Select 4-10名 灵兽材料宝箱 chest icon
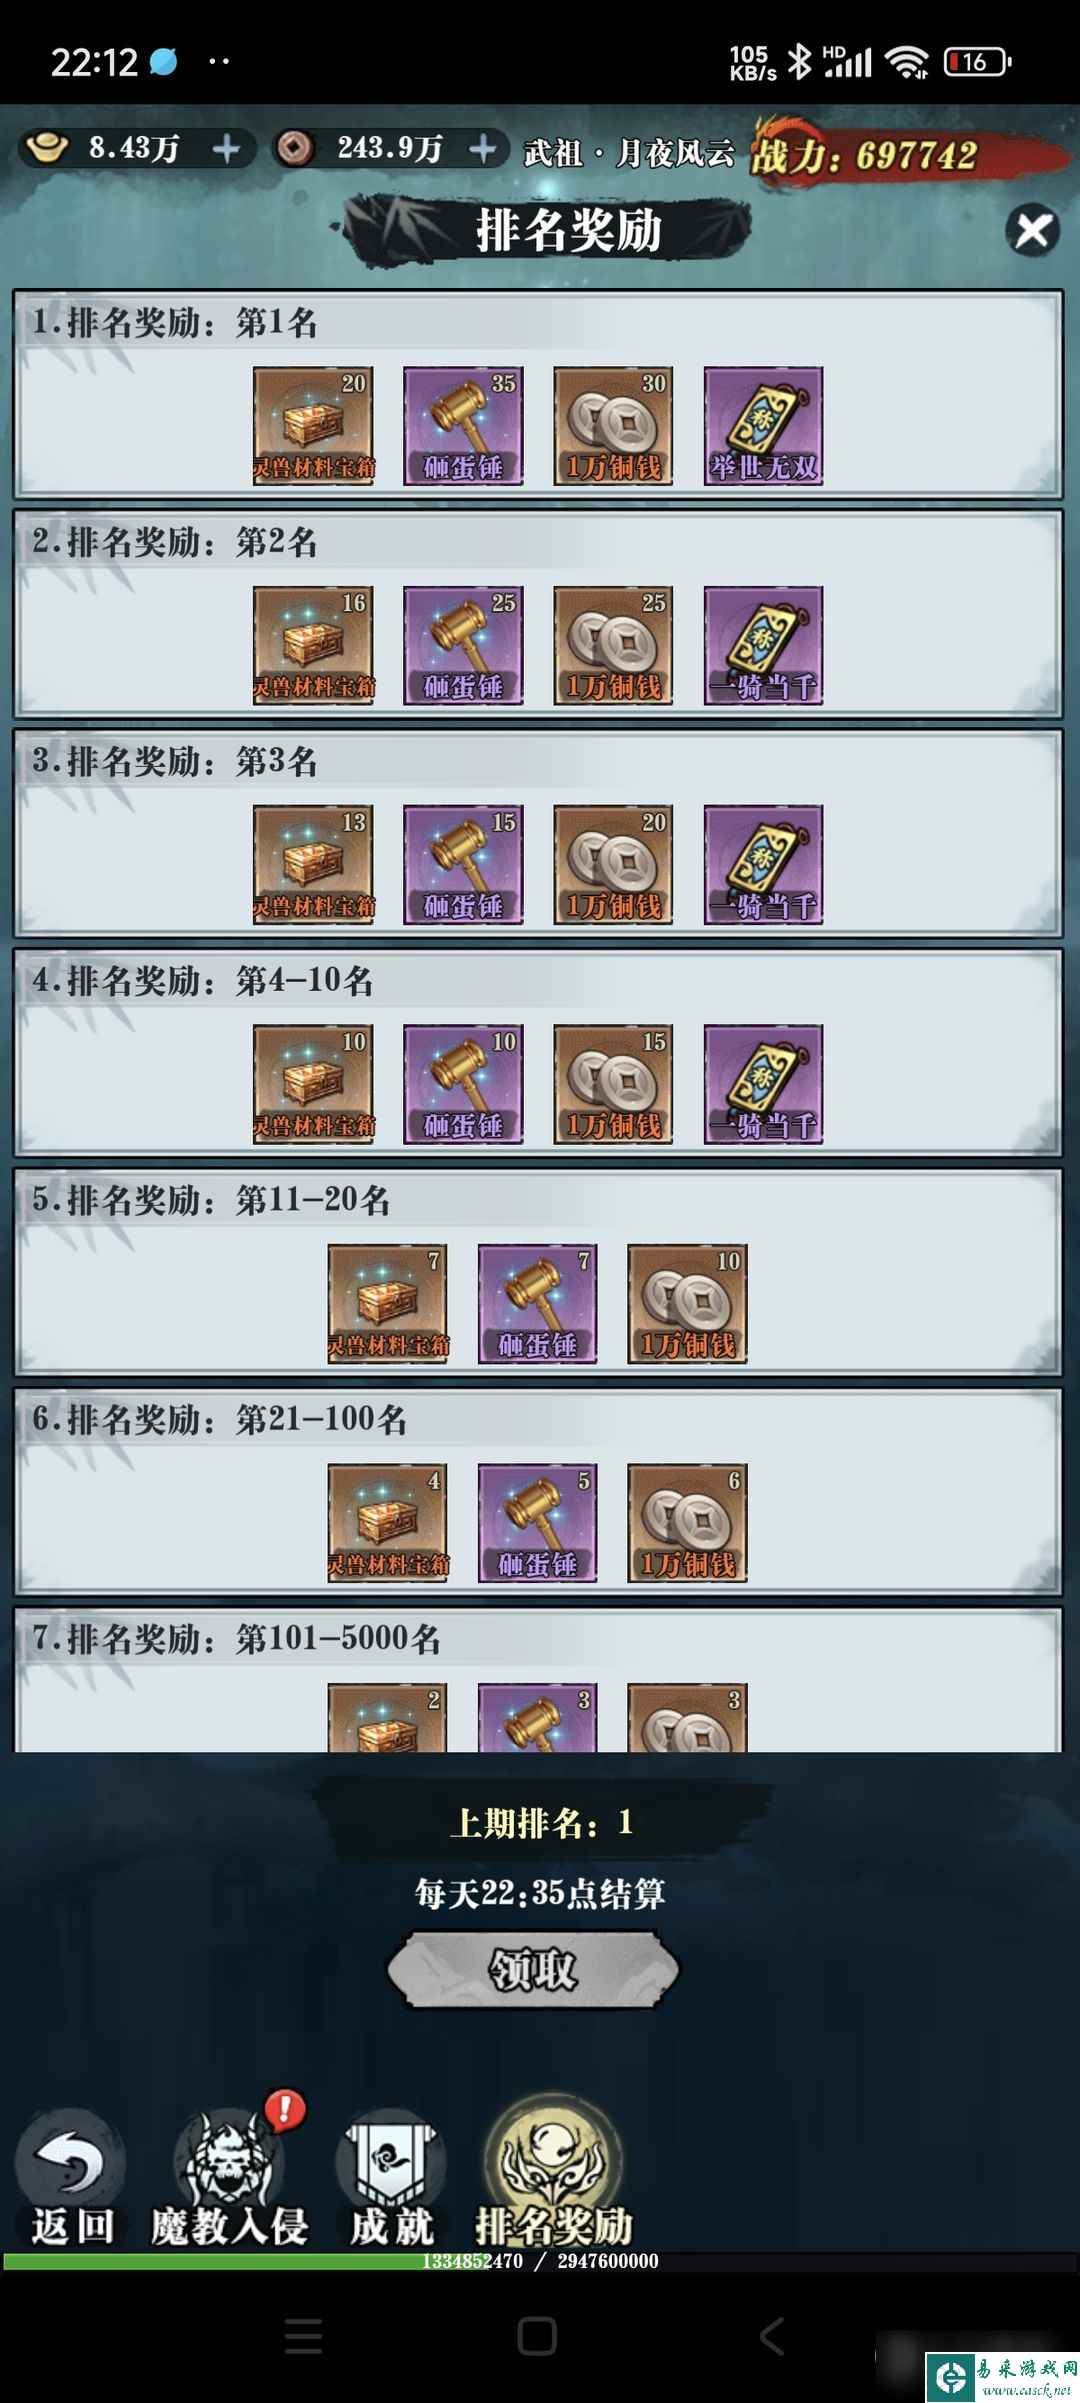 313,1084
